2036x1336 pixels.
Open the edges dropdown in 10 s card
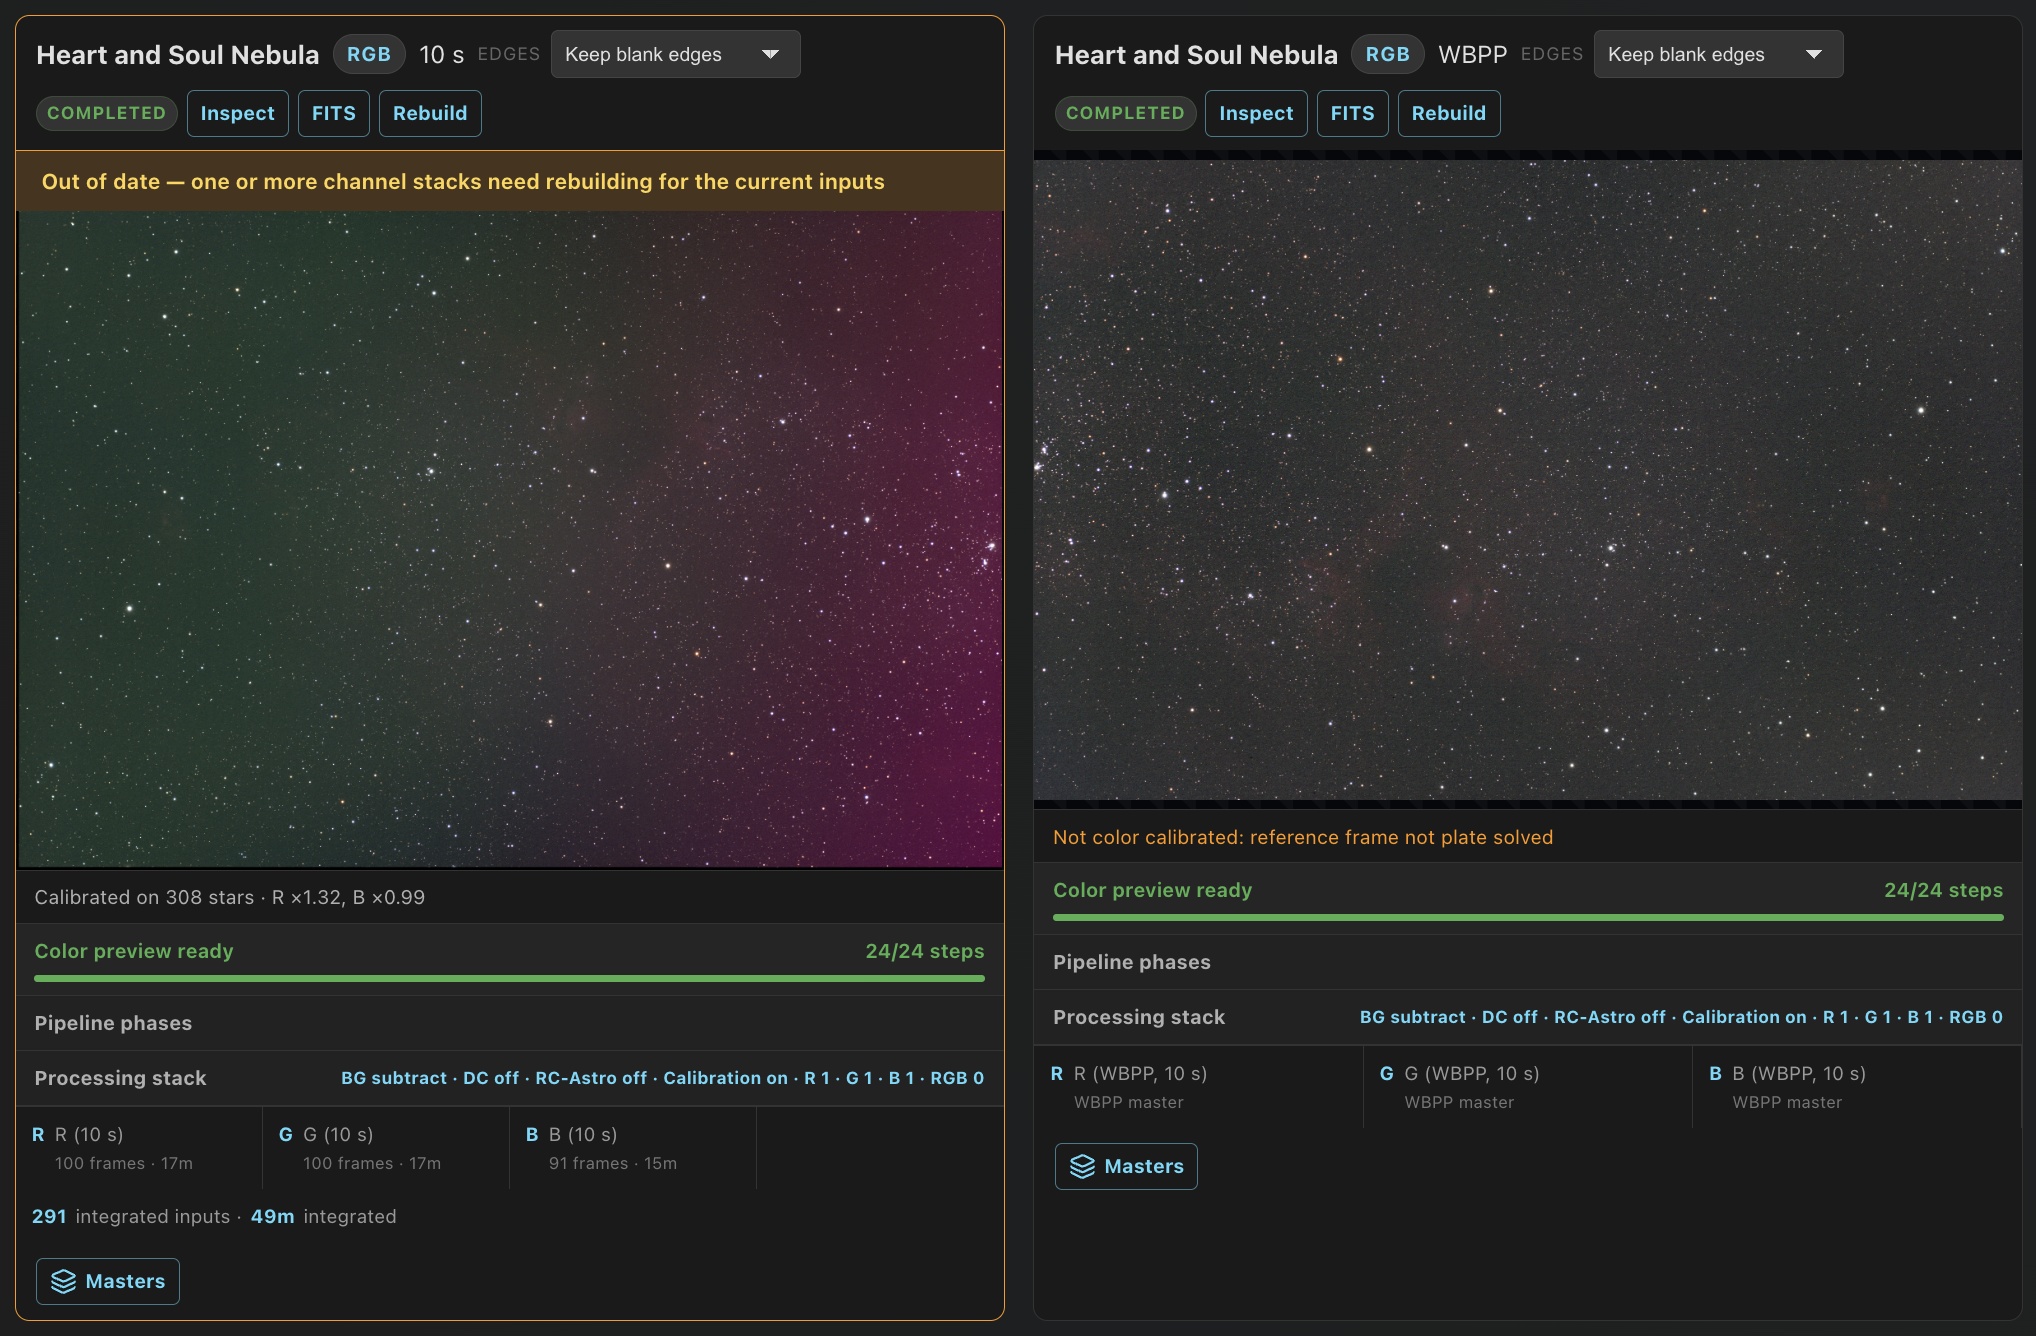pyautogui.click(x=675, y=54)
